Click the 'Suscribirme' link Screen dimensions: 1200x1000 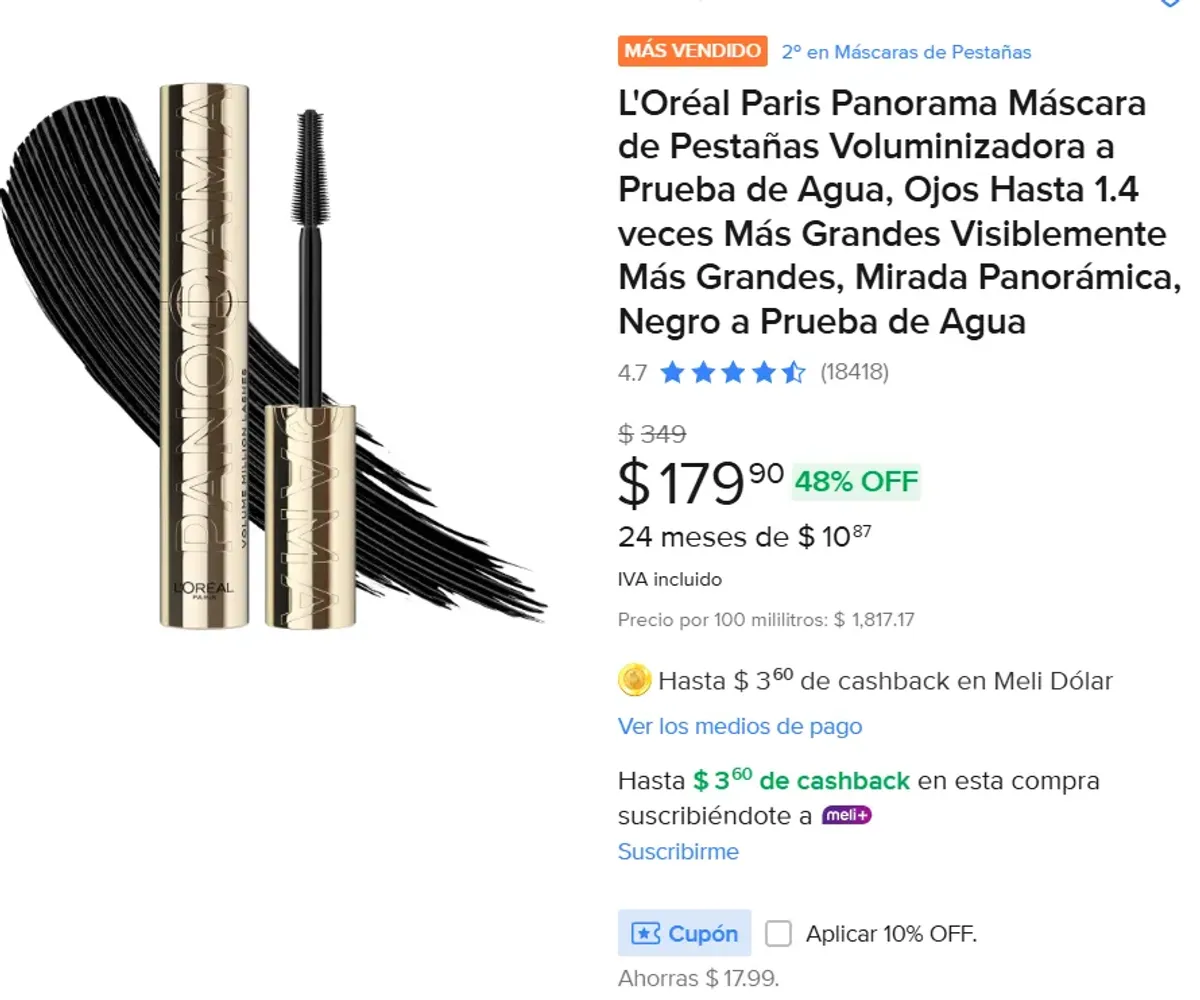pos(678,852)
